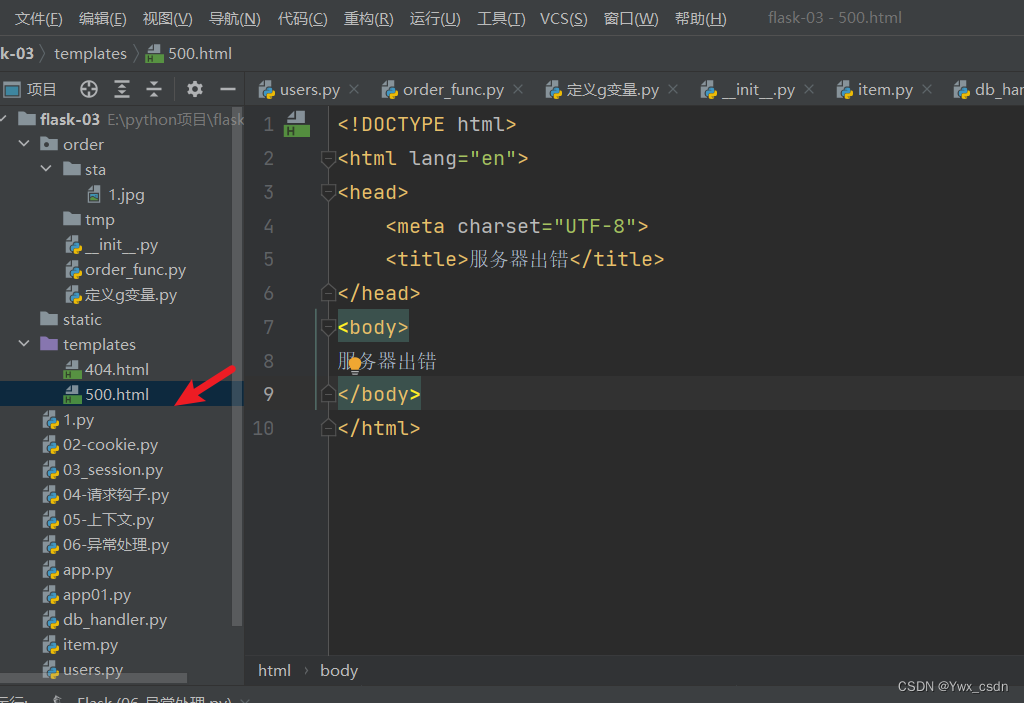Hide the project panel with minus icon
Screen dimensions: 1024x703
[227, 89]
